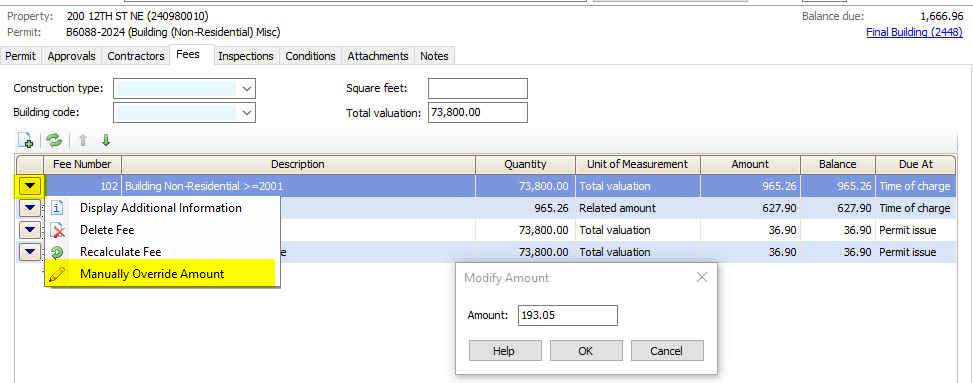Click the Amount column header
This screenshot has height=383, width=973.
coord(750,164)
